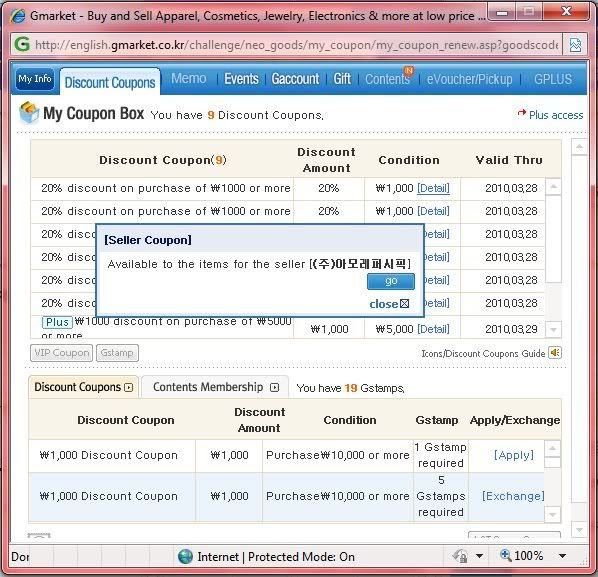Switch to the Contents Membership tab
The image size is (598, 577).
[215, 387]
